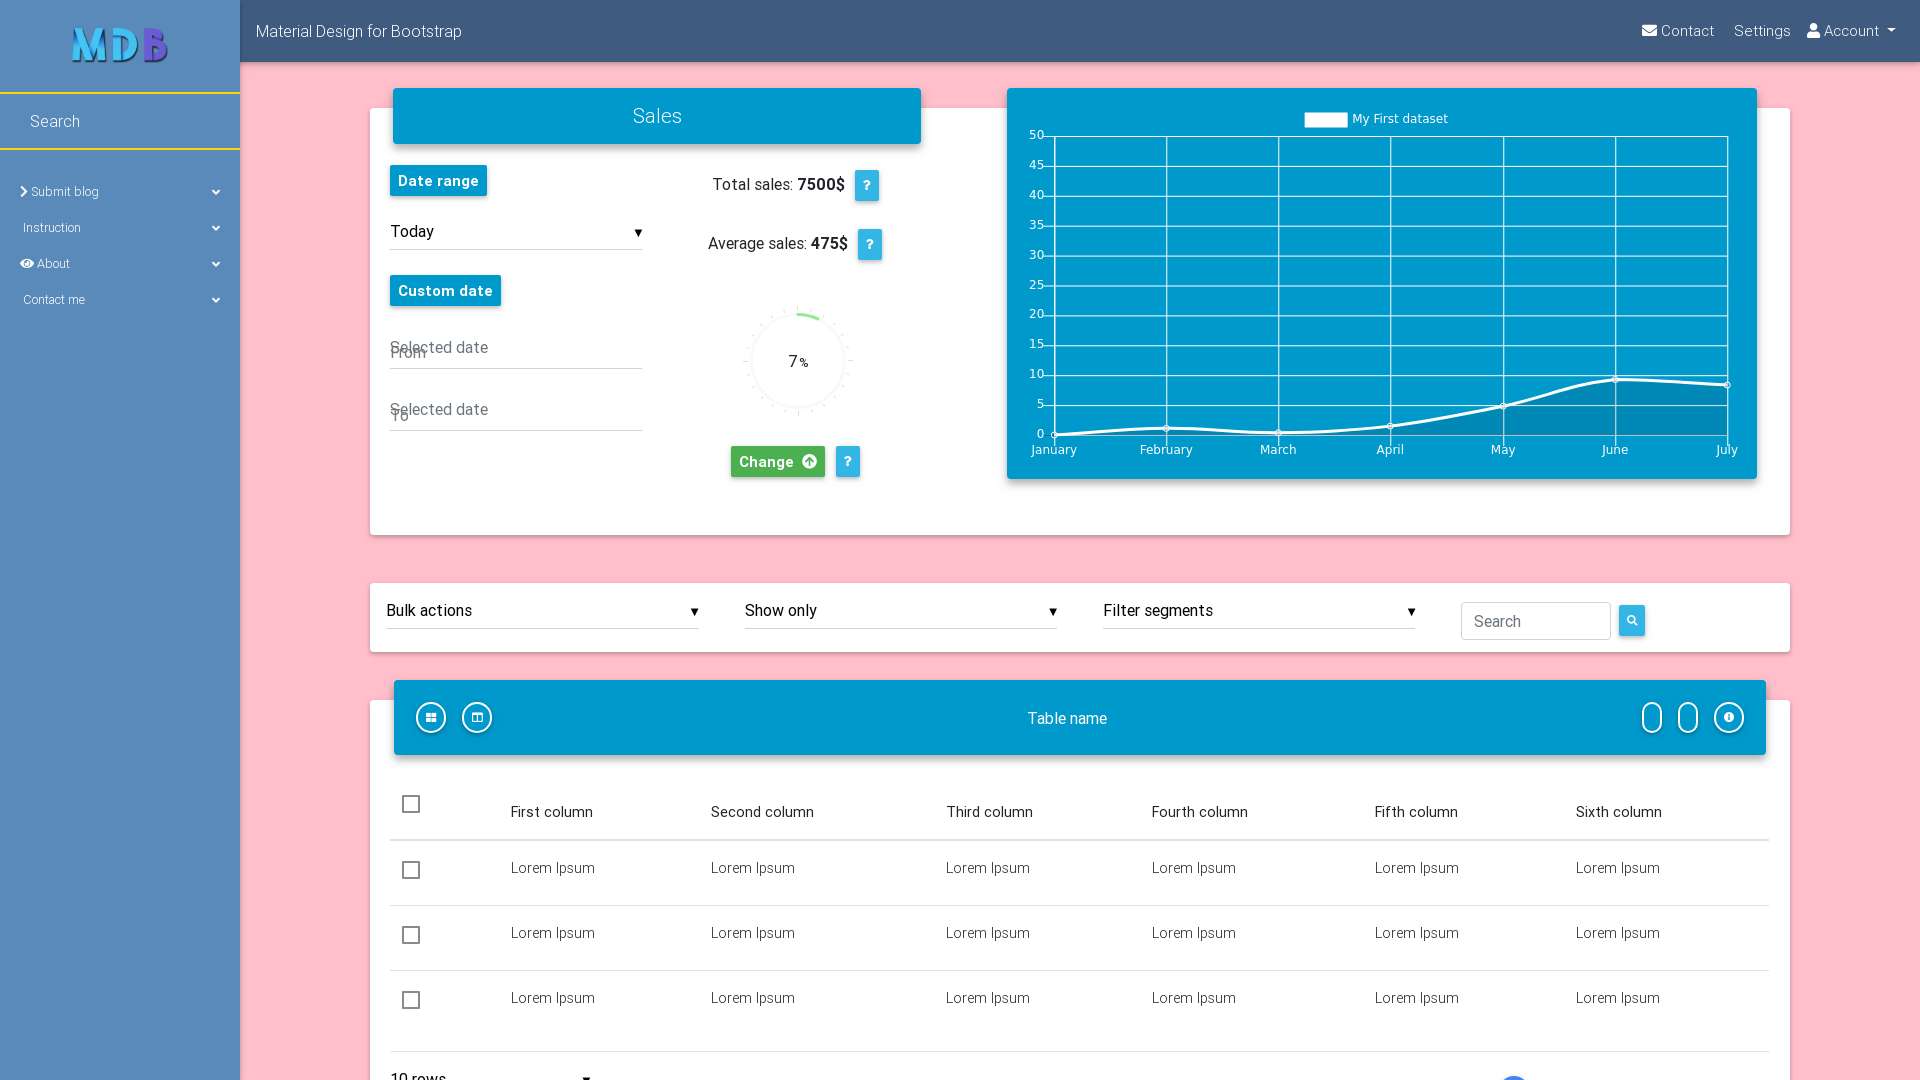This screenshot has height=1080, width=1920.
Task: Click the Custom date button
Action: (x=445, y=291)
